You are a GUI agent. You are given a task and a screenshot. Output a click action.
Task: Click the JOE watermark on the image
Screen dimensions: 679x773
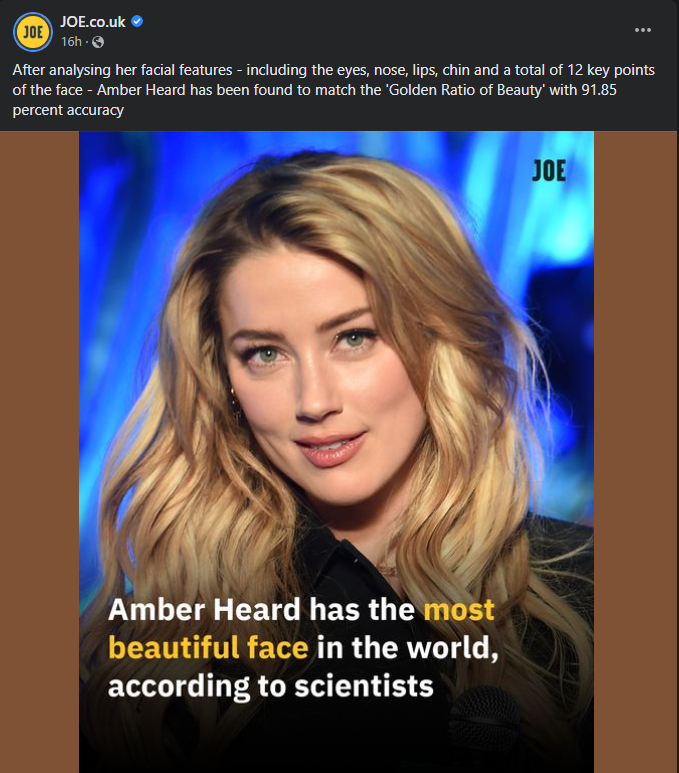[x=548, y=171]
